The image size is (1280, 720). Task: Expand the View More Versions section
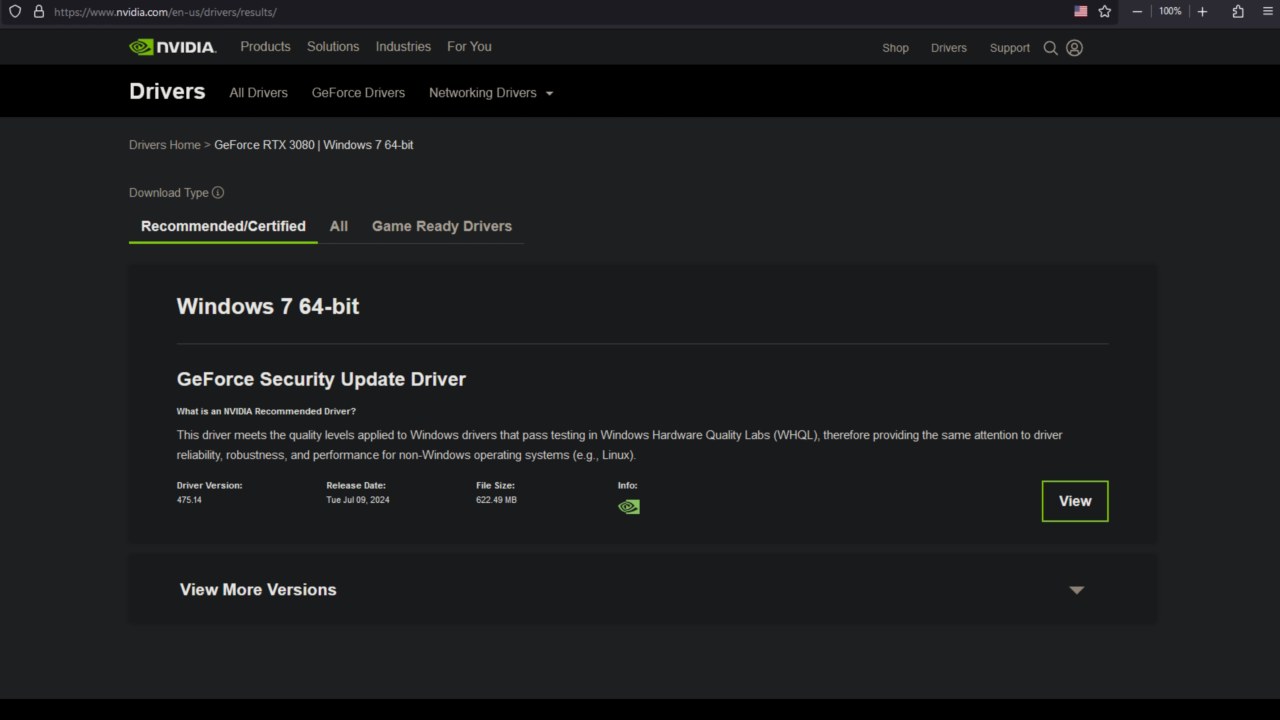642,590
